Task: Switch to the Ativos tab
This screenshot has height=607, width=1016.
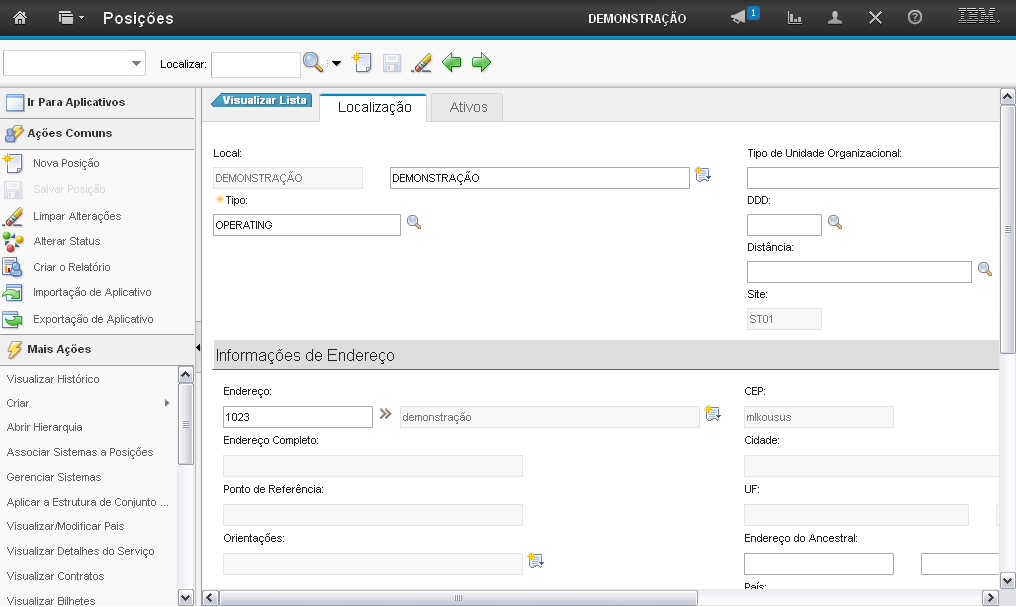Action: [468, 107]
